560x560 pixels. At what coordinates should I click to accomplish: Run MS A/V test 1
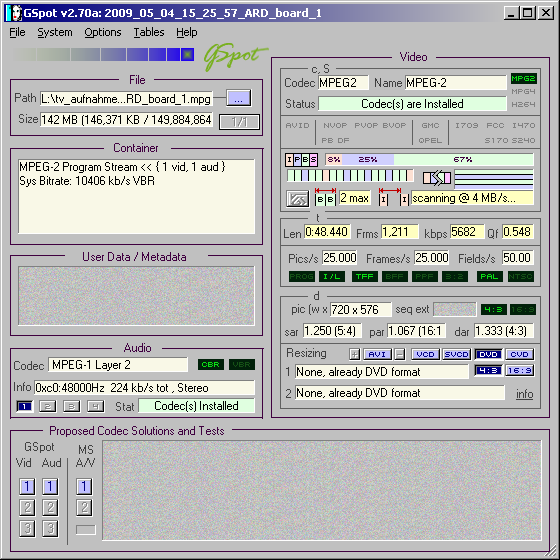tap(84, 486)
